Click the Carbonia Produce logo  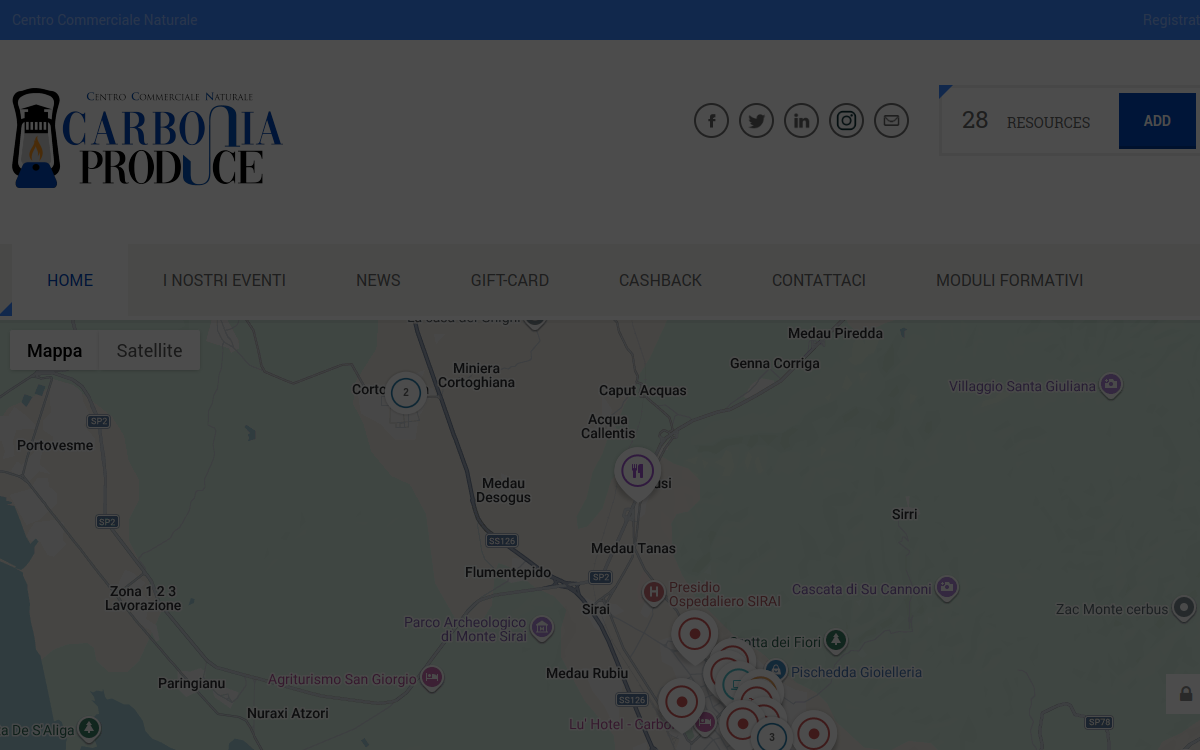pos(147,138)
